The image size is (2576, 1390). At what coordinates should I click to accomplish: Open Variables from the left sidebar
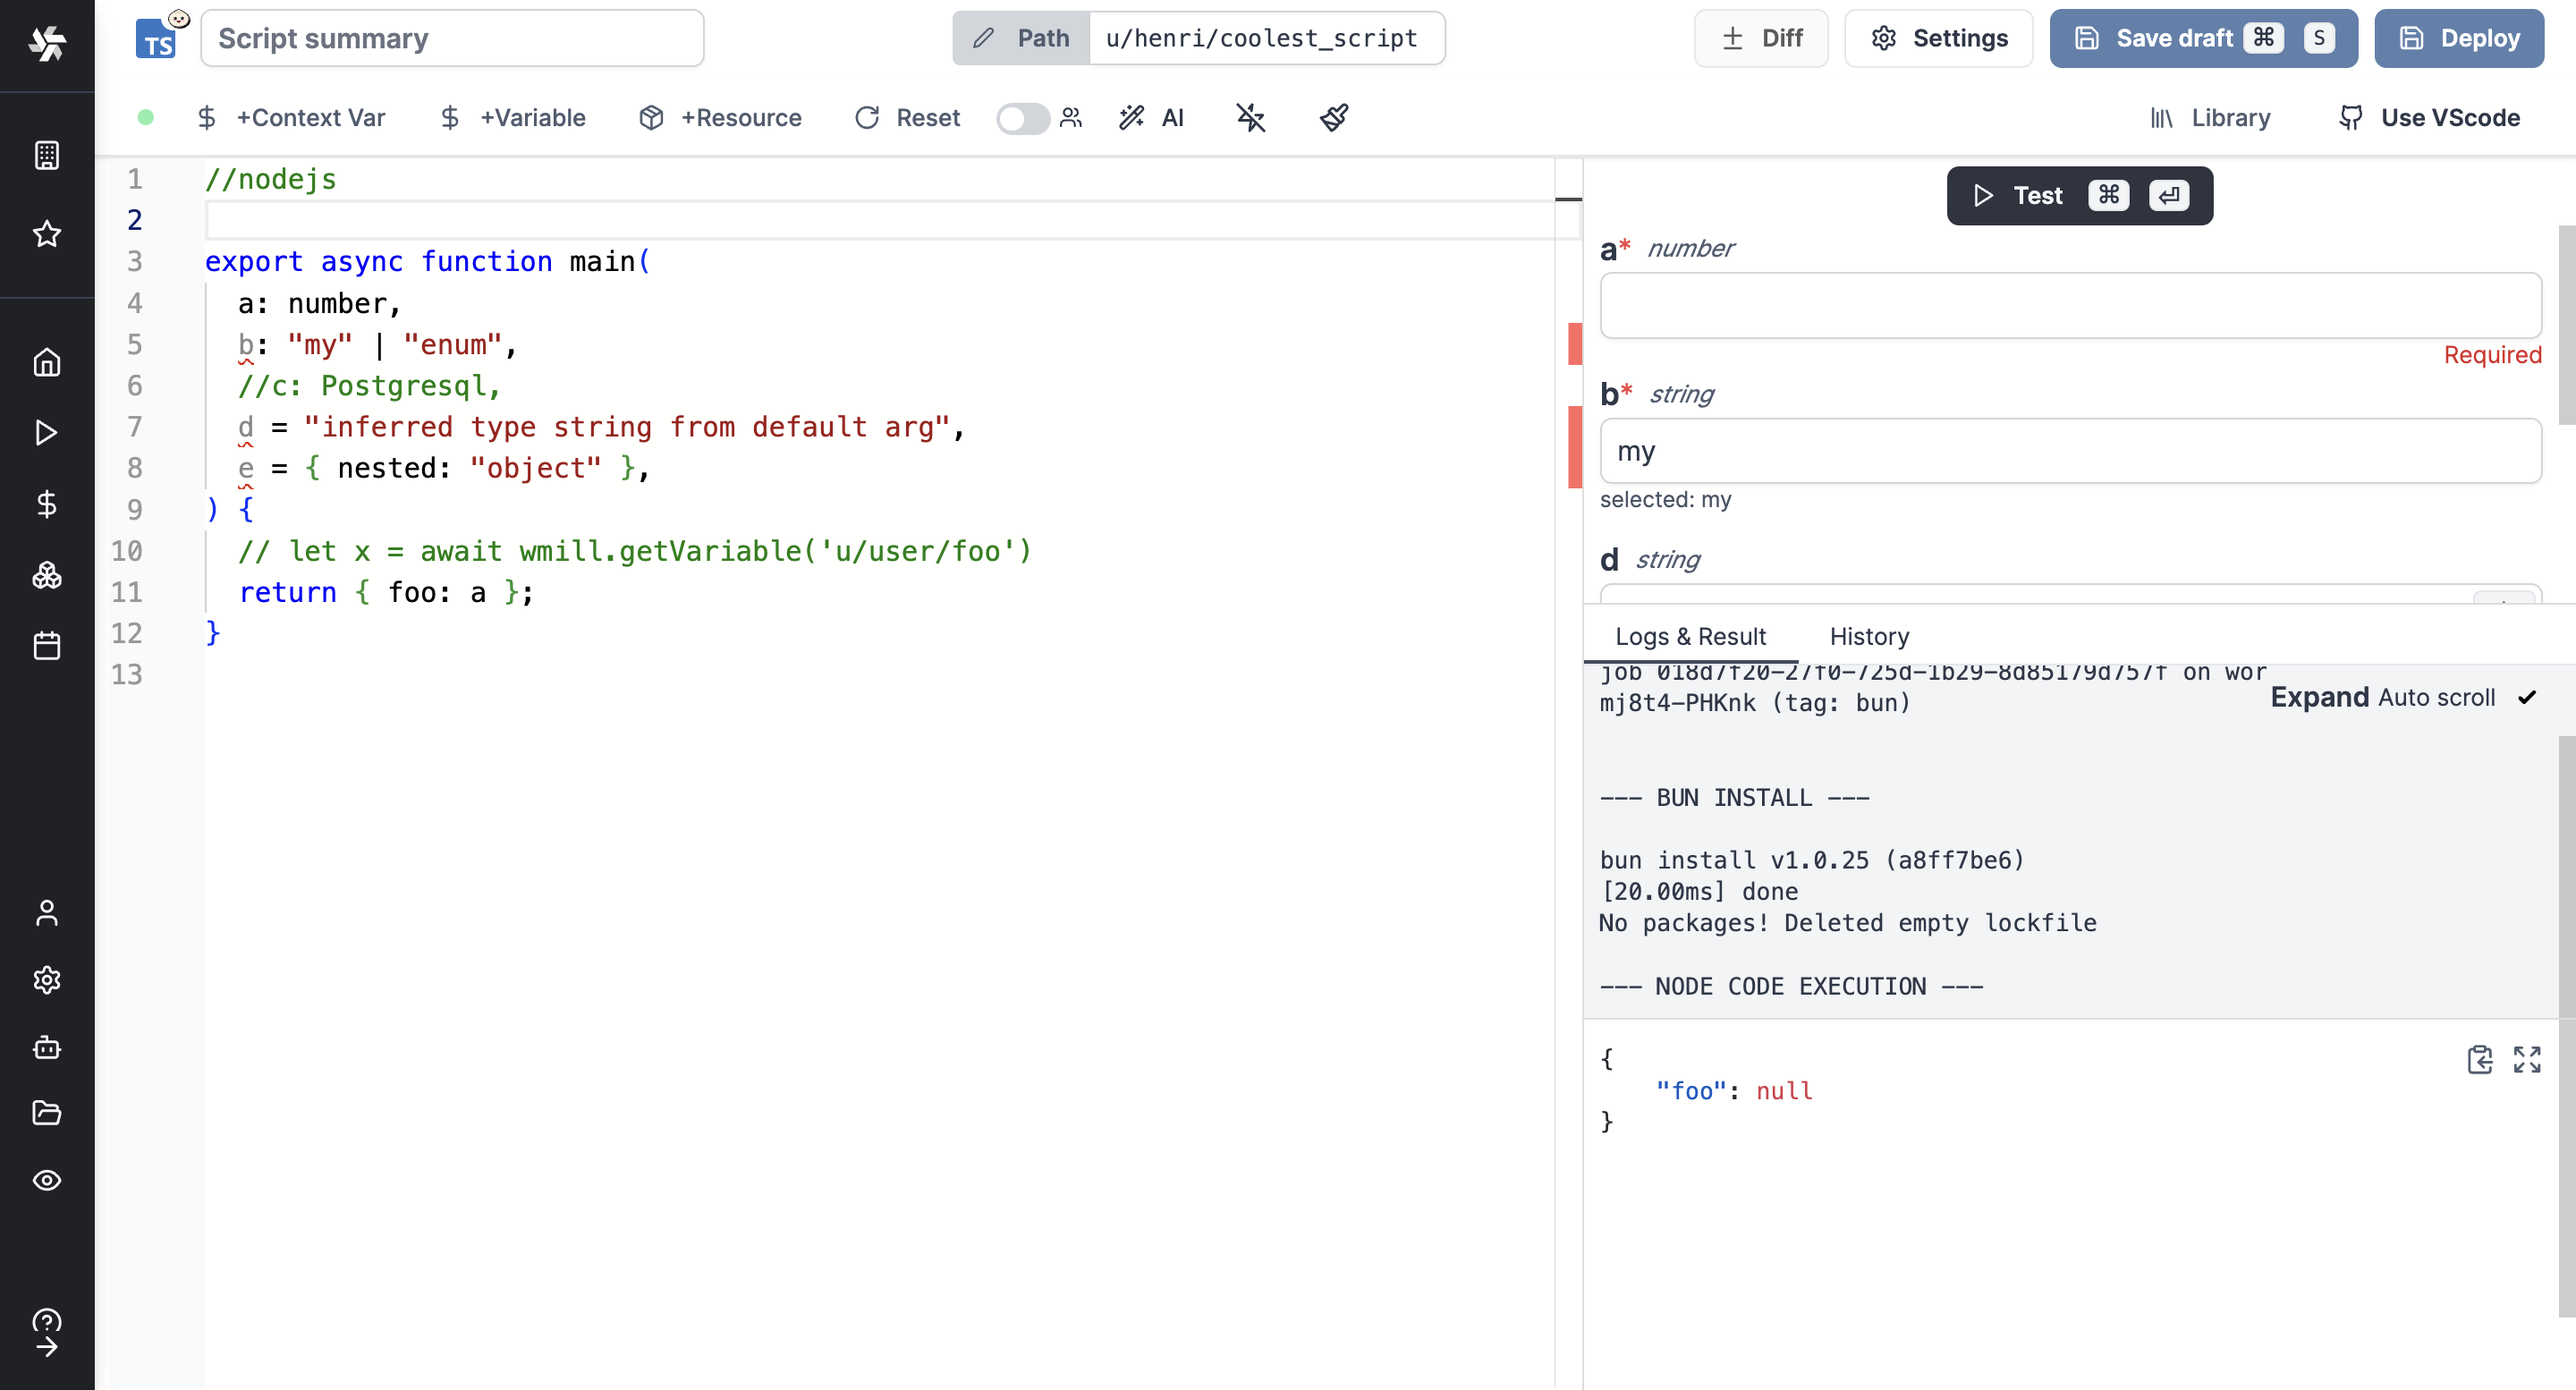pos(47,503)
